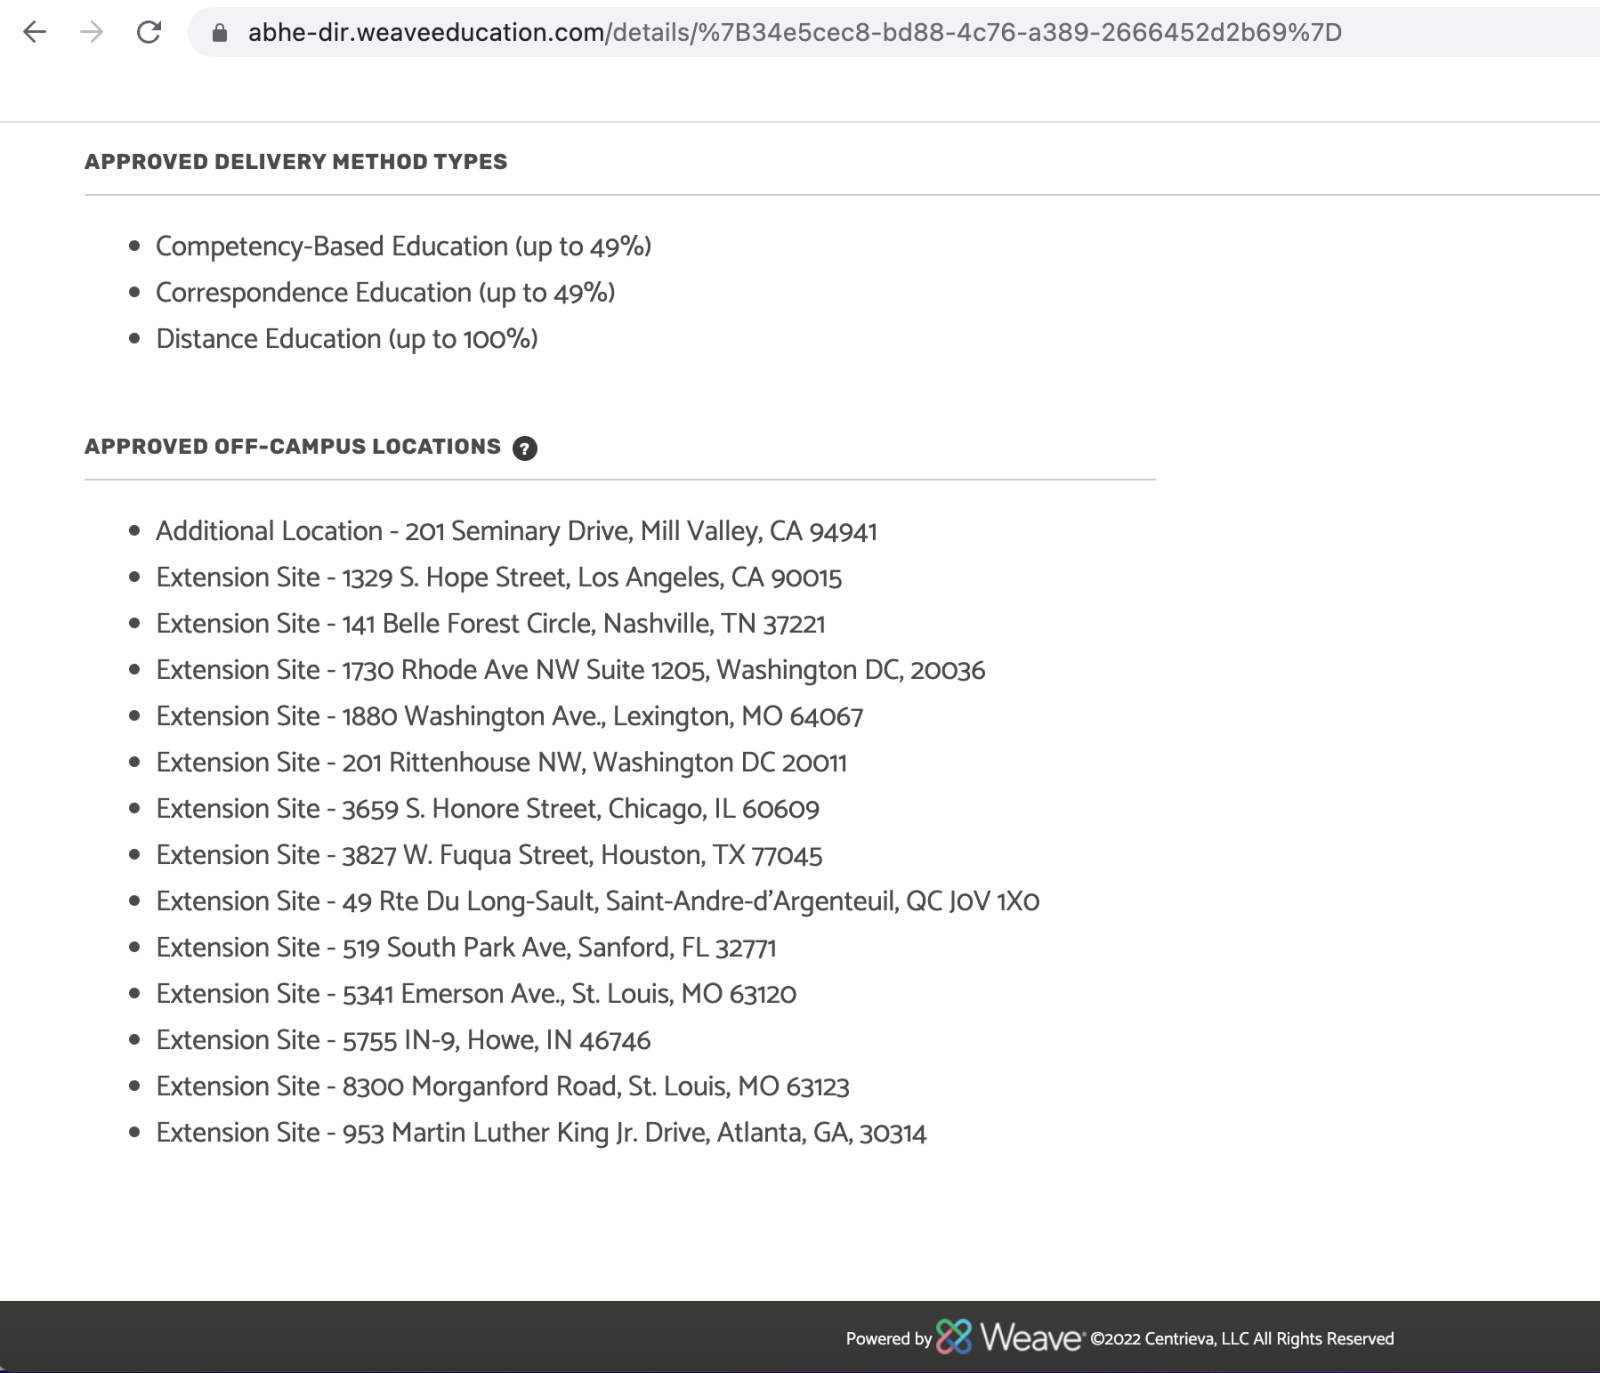Viewport: 1600px width, 1373px height.
Task: Click the browser back arrow
Action: (x=37, y=33)
